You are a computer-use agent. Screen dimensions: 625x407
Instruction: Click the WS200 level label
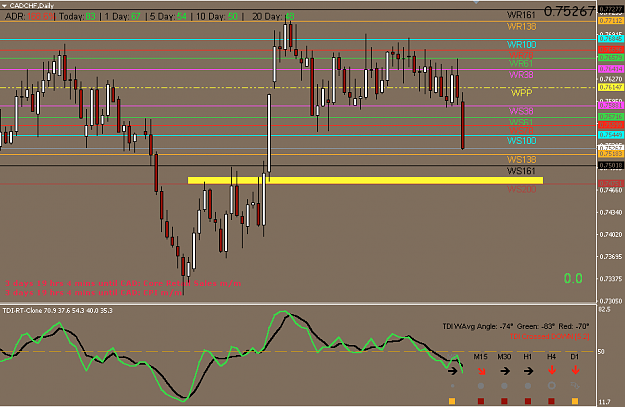[x=521, y=189]
